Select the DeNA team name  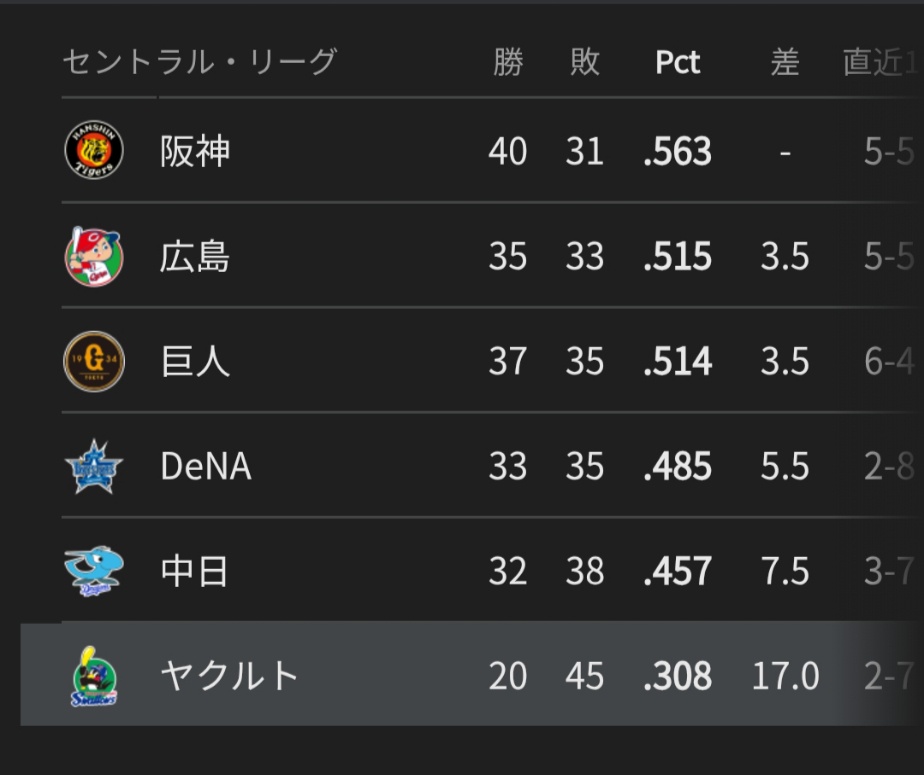(205, 466)
